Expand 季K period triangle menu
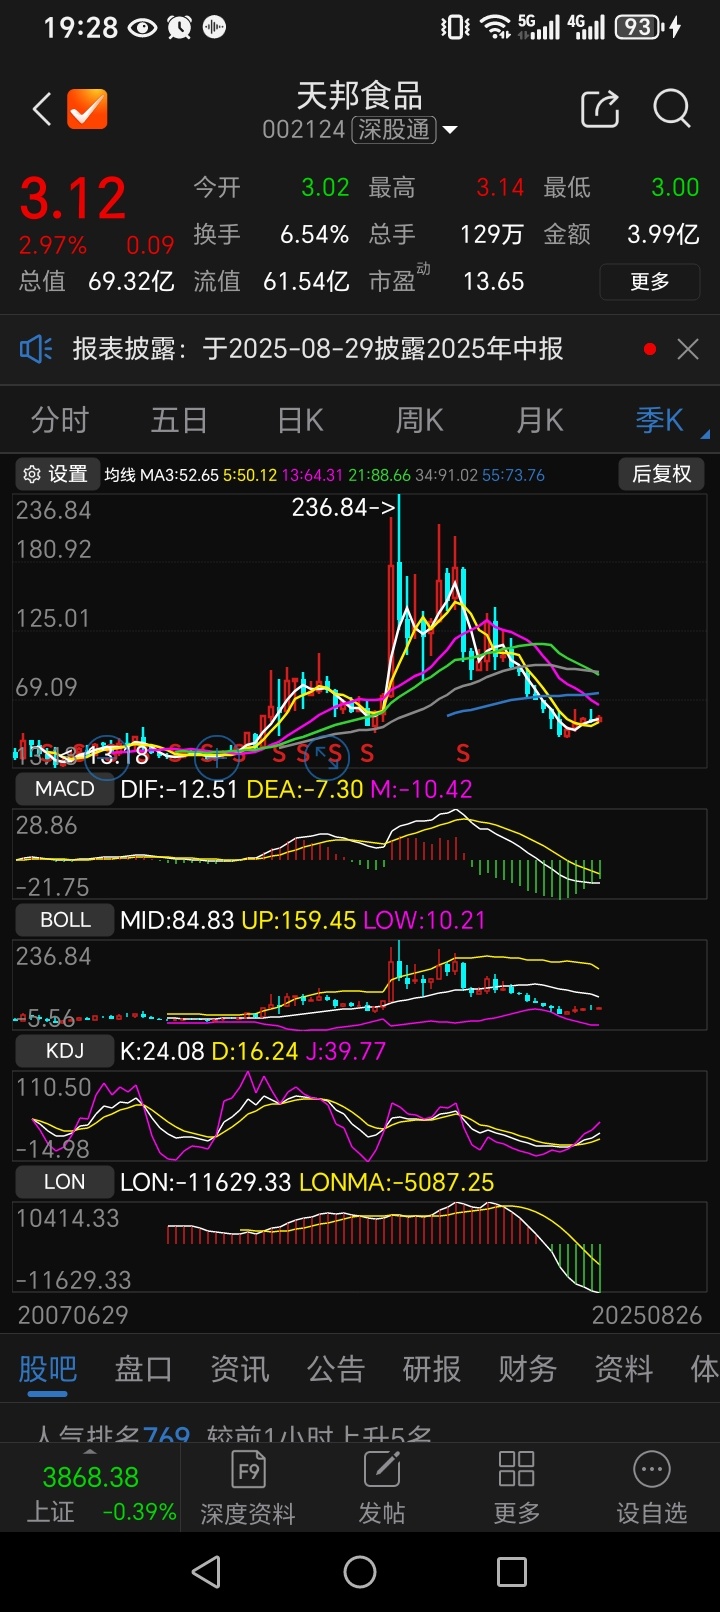Screen dimensions: 720x1612 [x=705, y=434]
